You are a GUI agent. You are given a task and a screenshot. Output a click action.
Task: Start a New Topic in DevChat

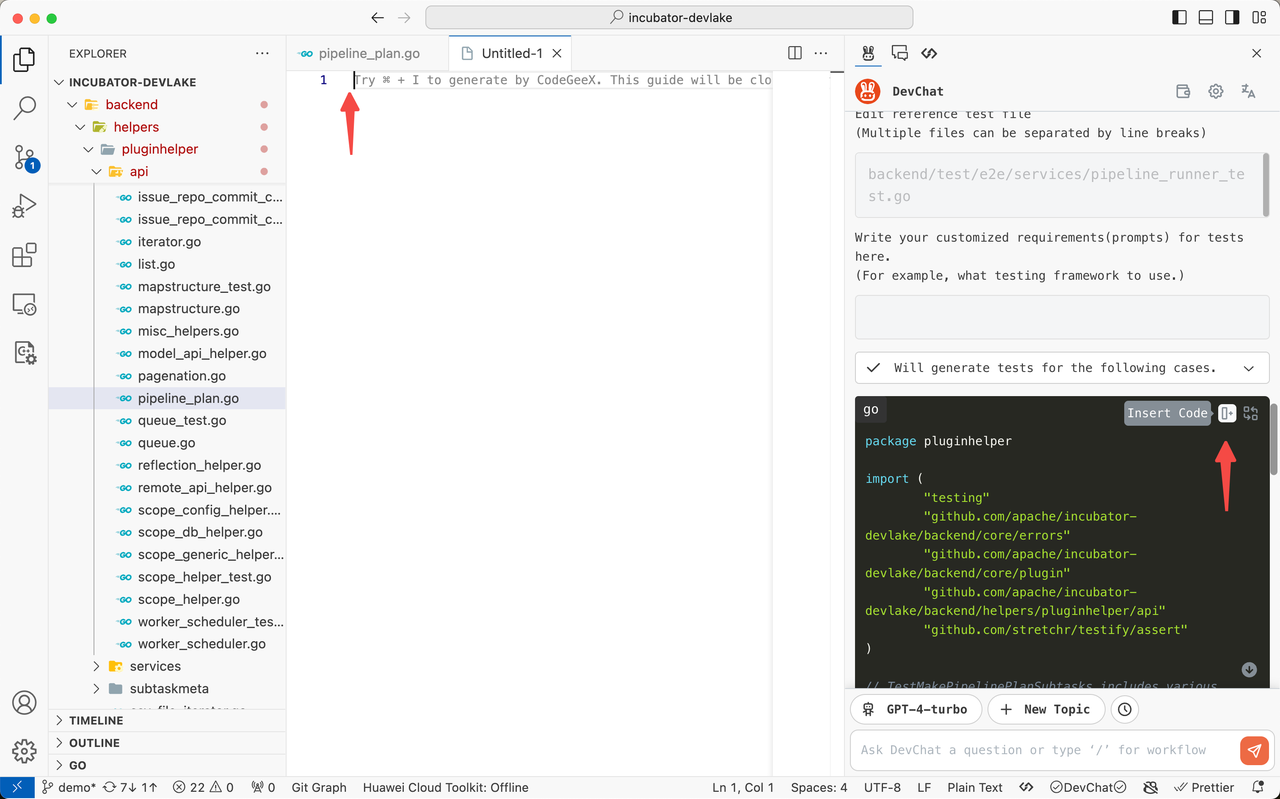1046,709
